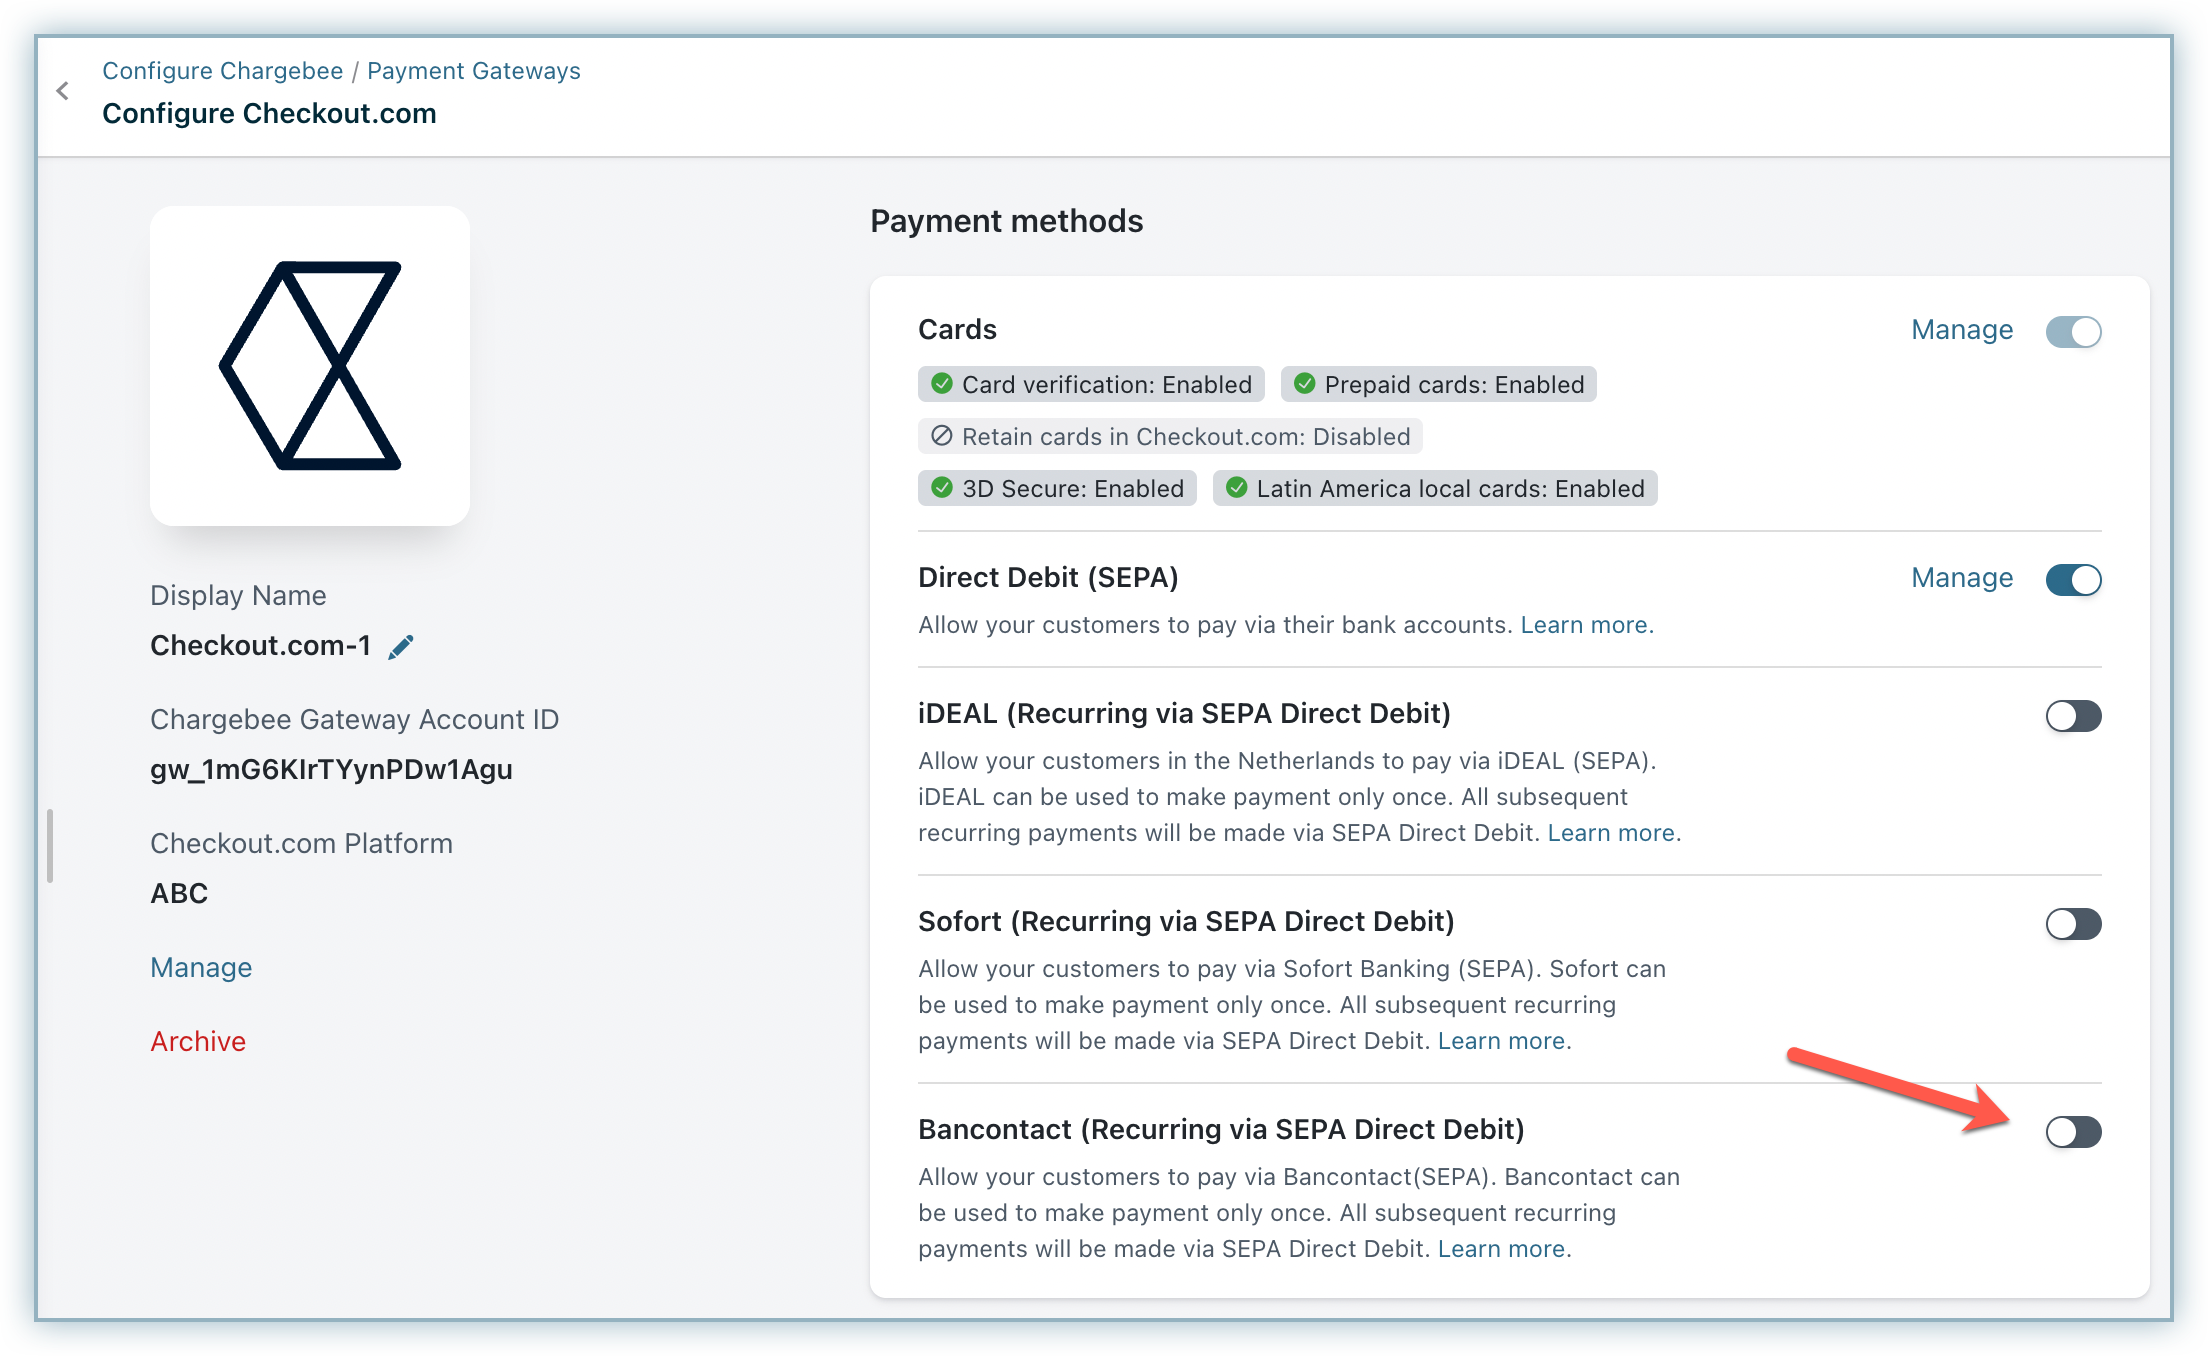Select the gateway ID gw_1mG6KIrTYynPDw1Agu
This screenshot has height=1356, width=2208.
pyautogui.click(x=331, y=770)
